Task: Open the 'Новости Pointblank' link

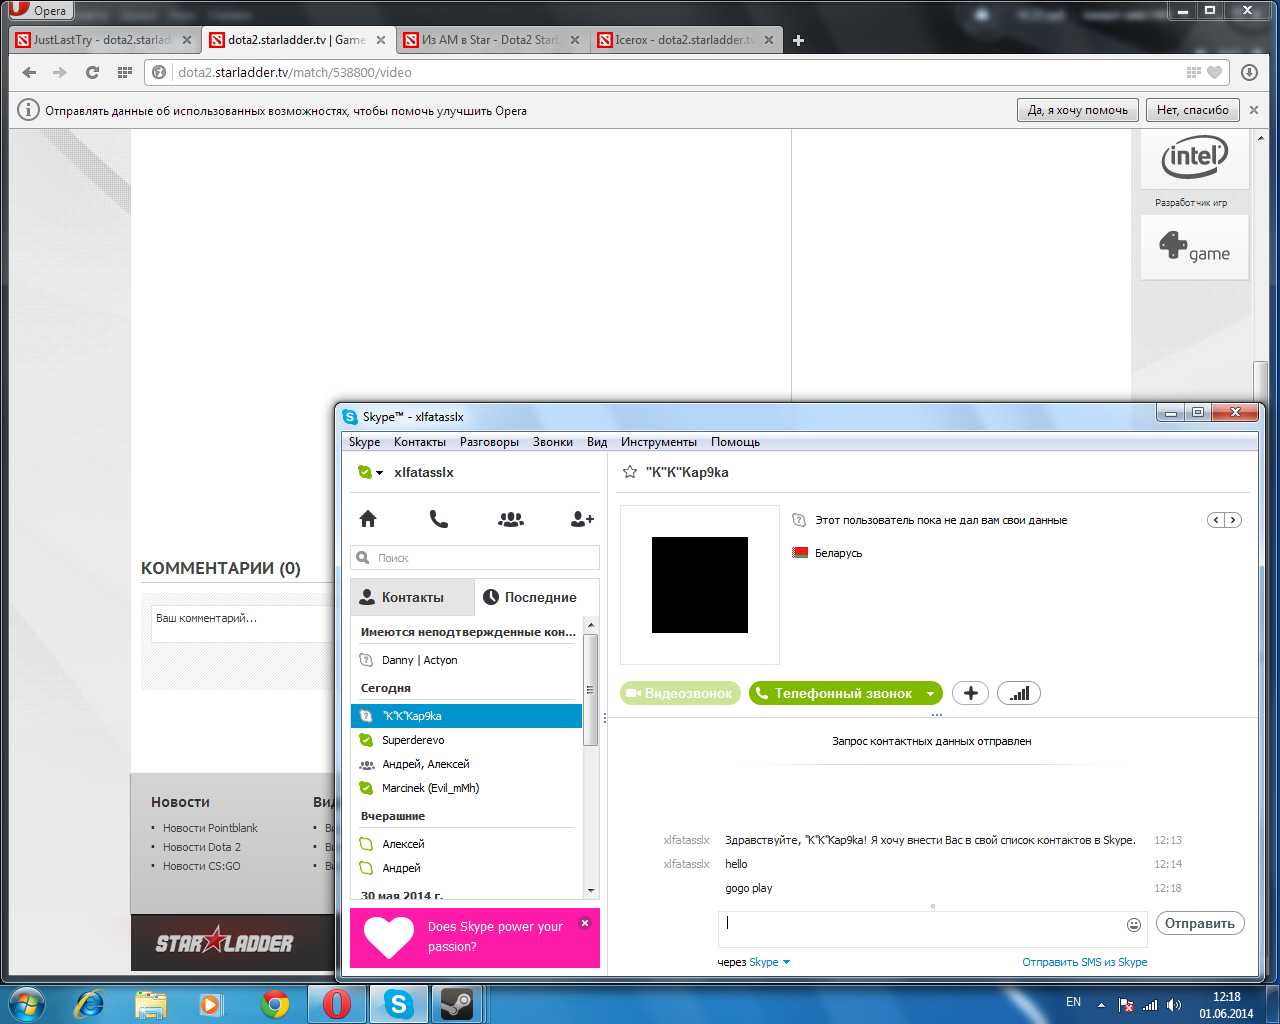Action: point(210,828)
